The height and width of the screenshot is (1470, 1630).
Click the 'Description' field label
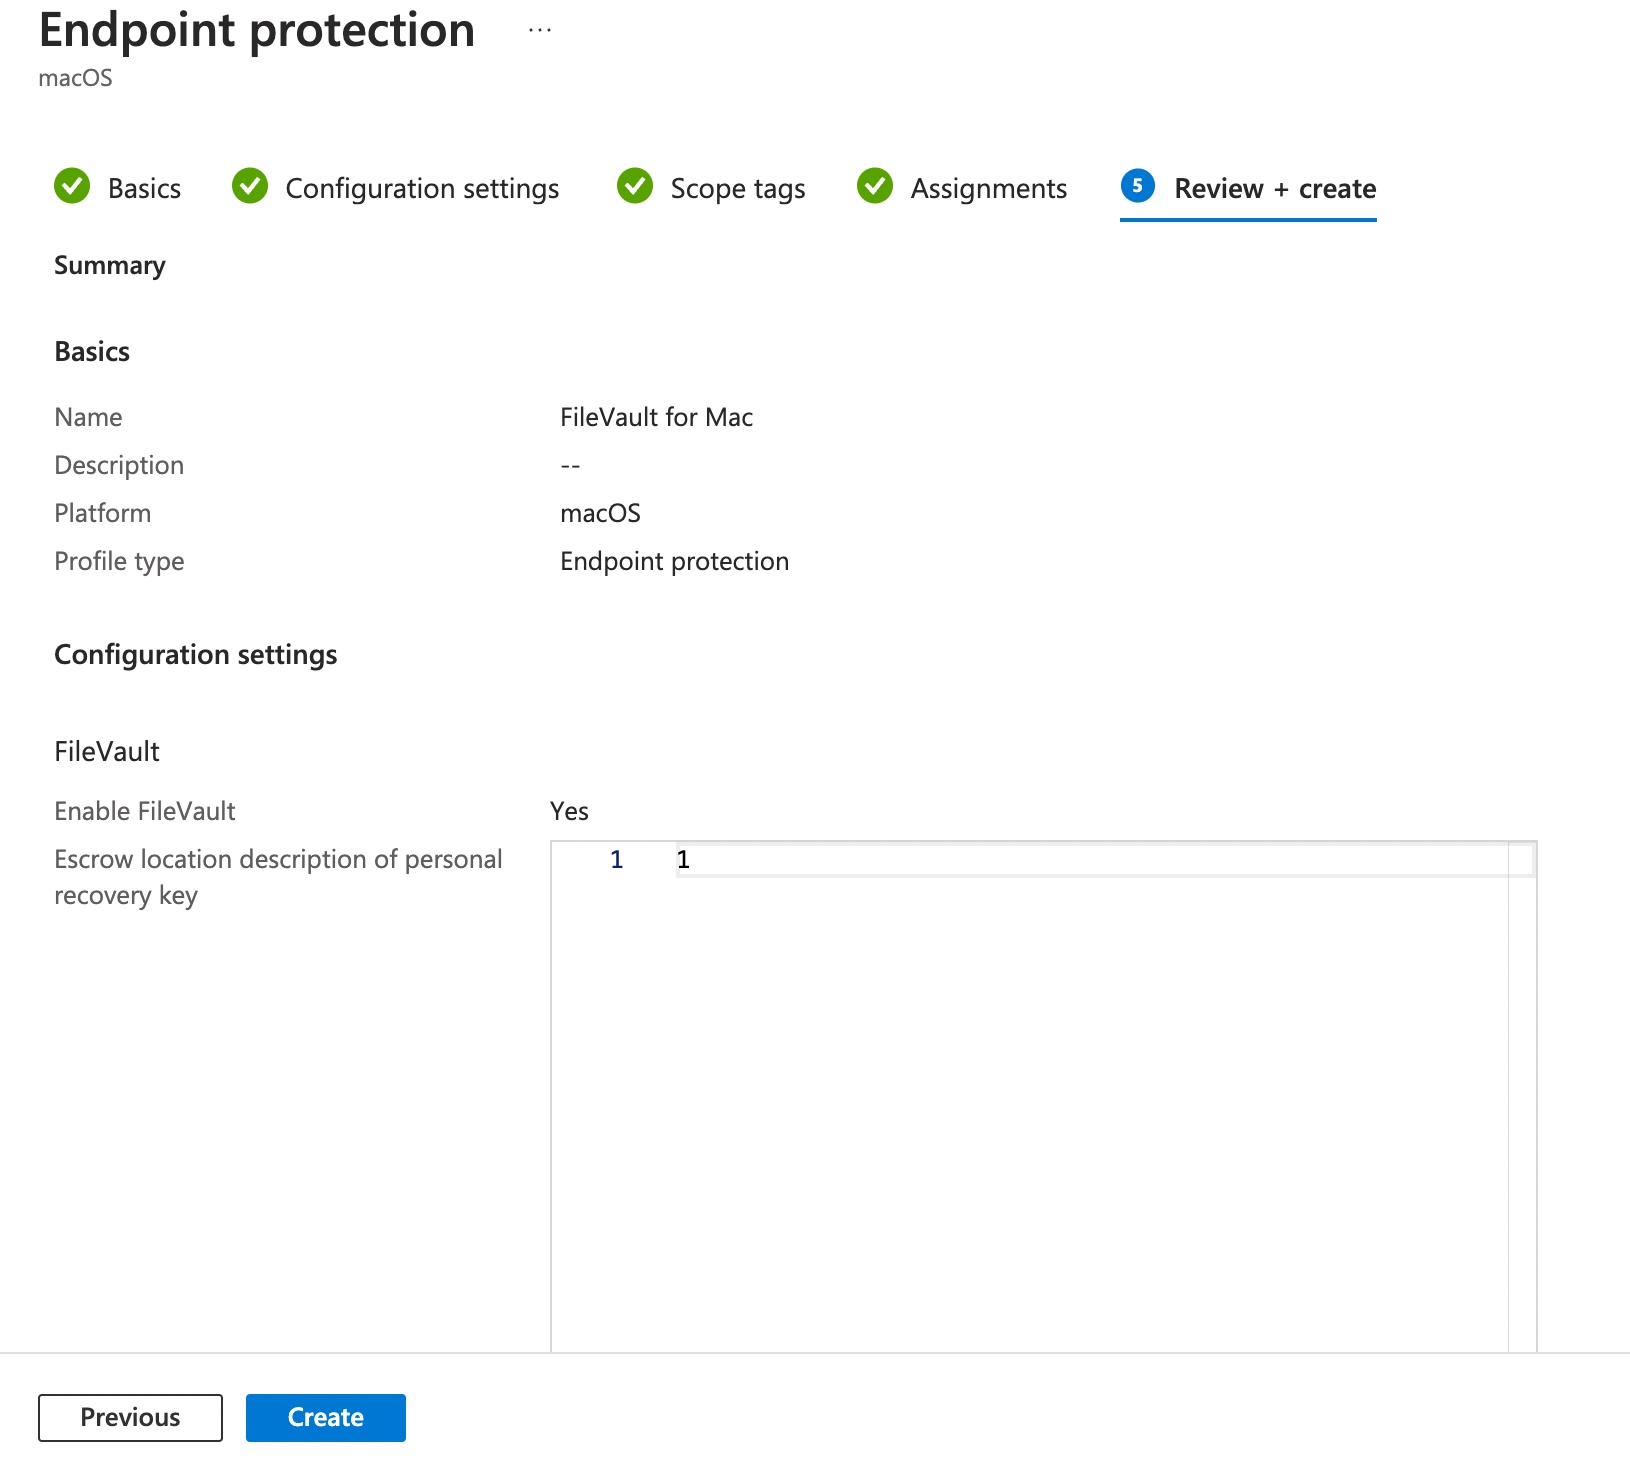pos(119,466)
